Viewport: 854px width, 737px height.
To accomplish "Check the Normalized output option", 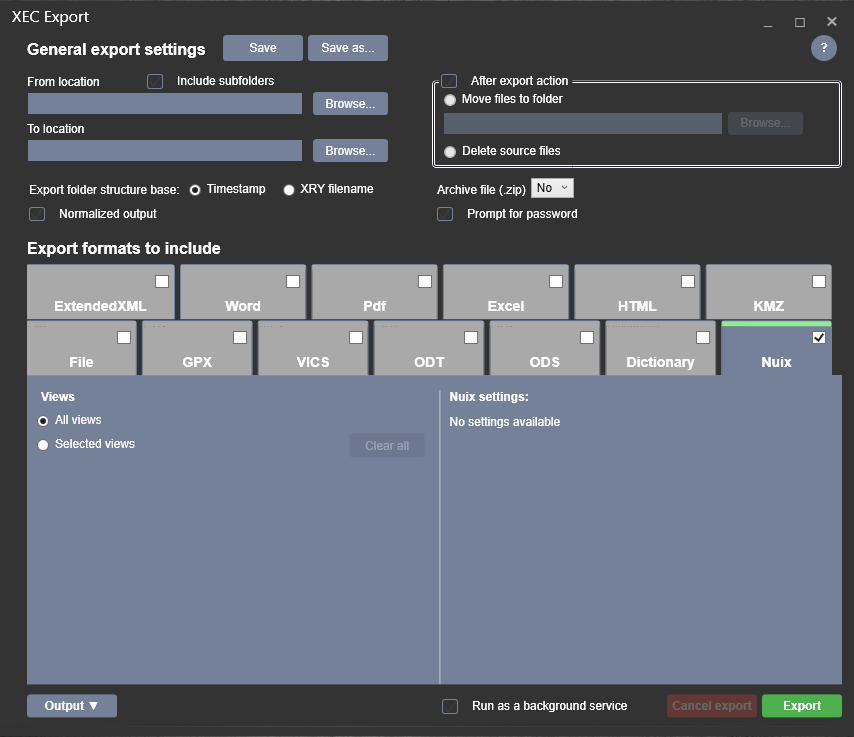I will pos(36,214).
